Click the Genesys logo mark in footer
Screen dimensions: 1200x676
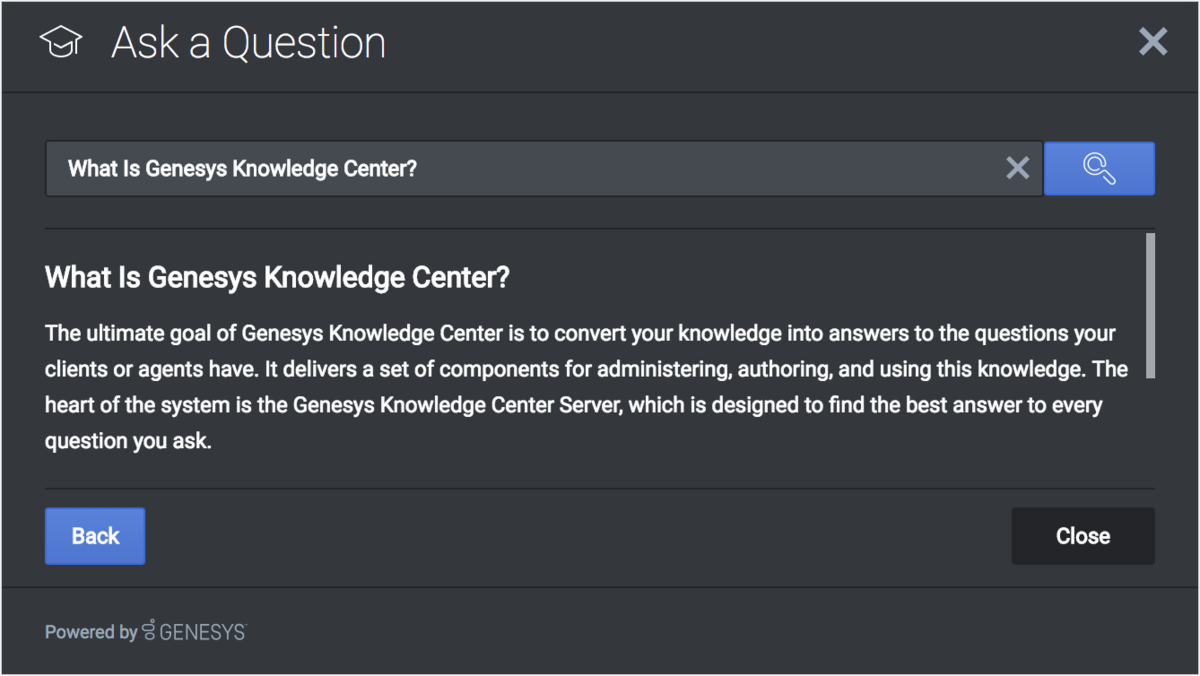[149, 631]
